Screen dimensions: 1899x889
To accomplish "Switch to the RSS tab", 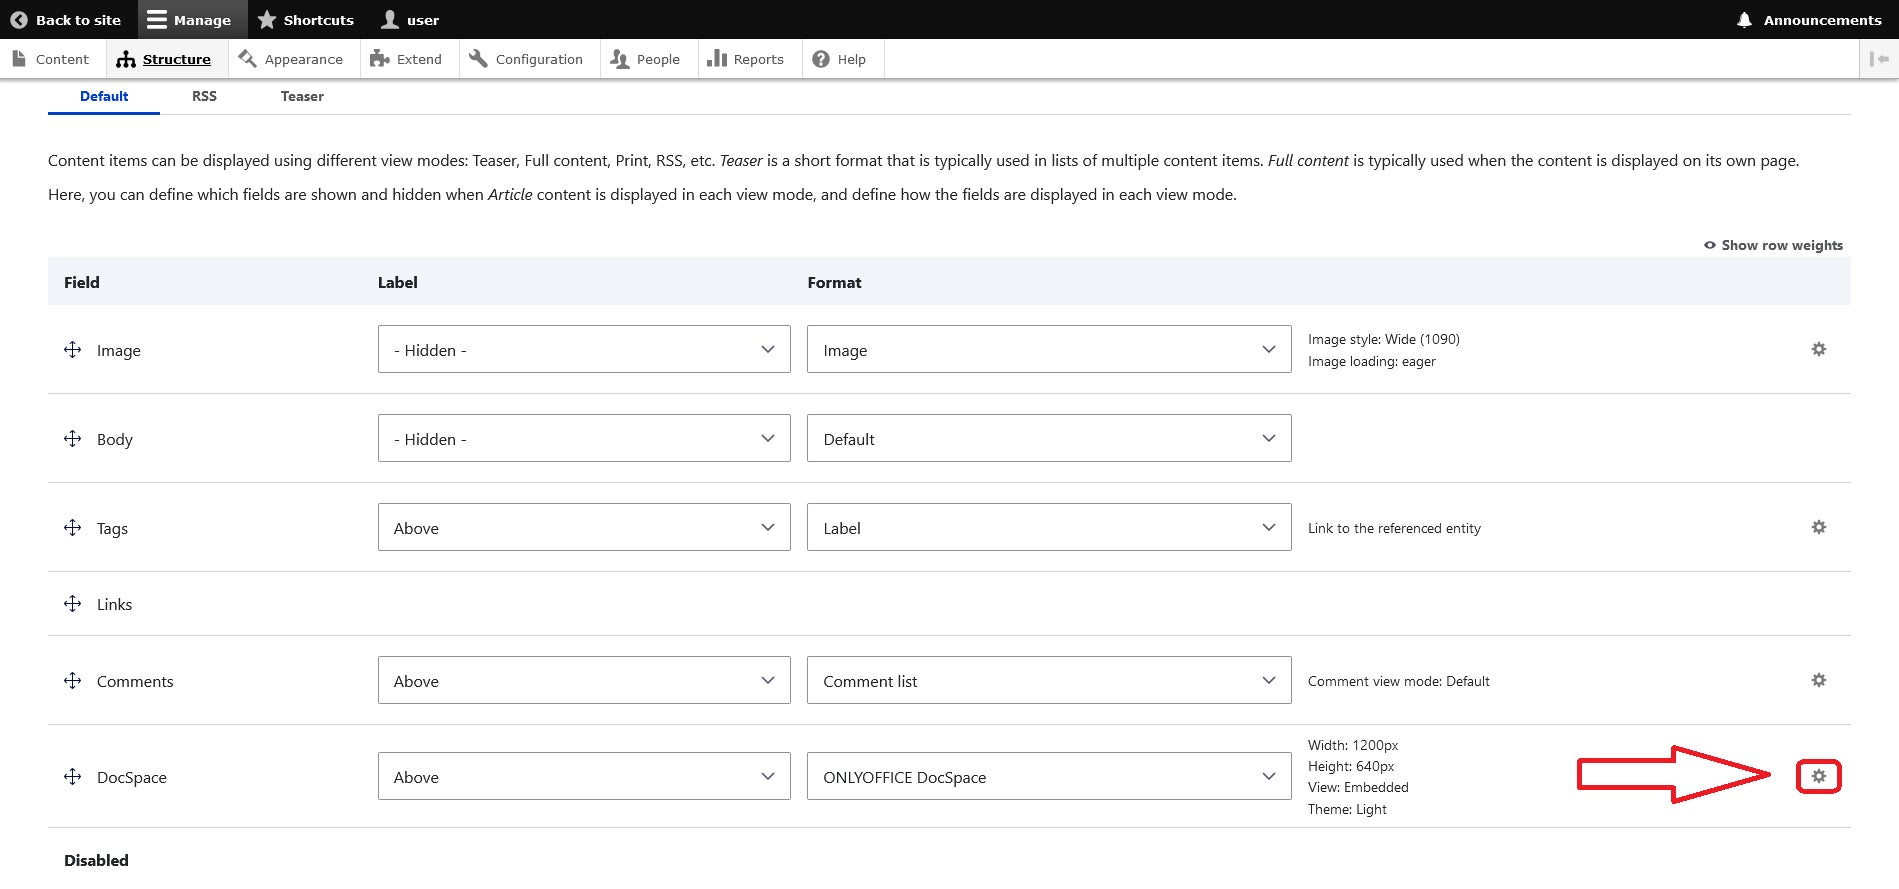I will [x=204, y=96].
